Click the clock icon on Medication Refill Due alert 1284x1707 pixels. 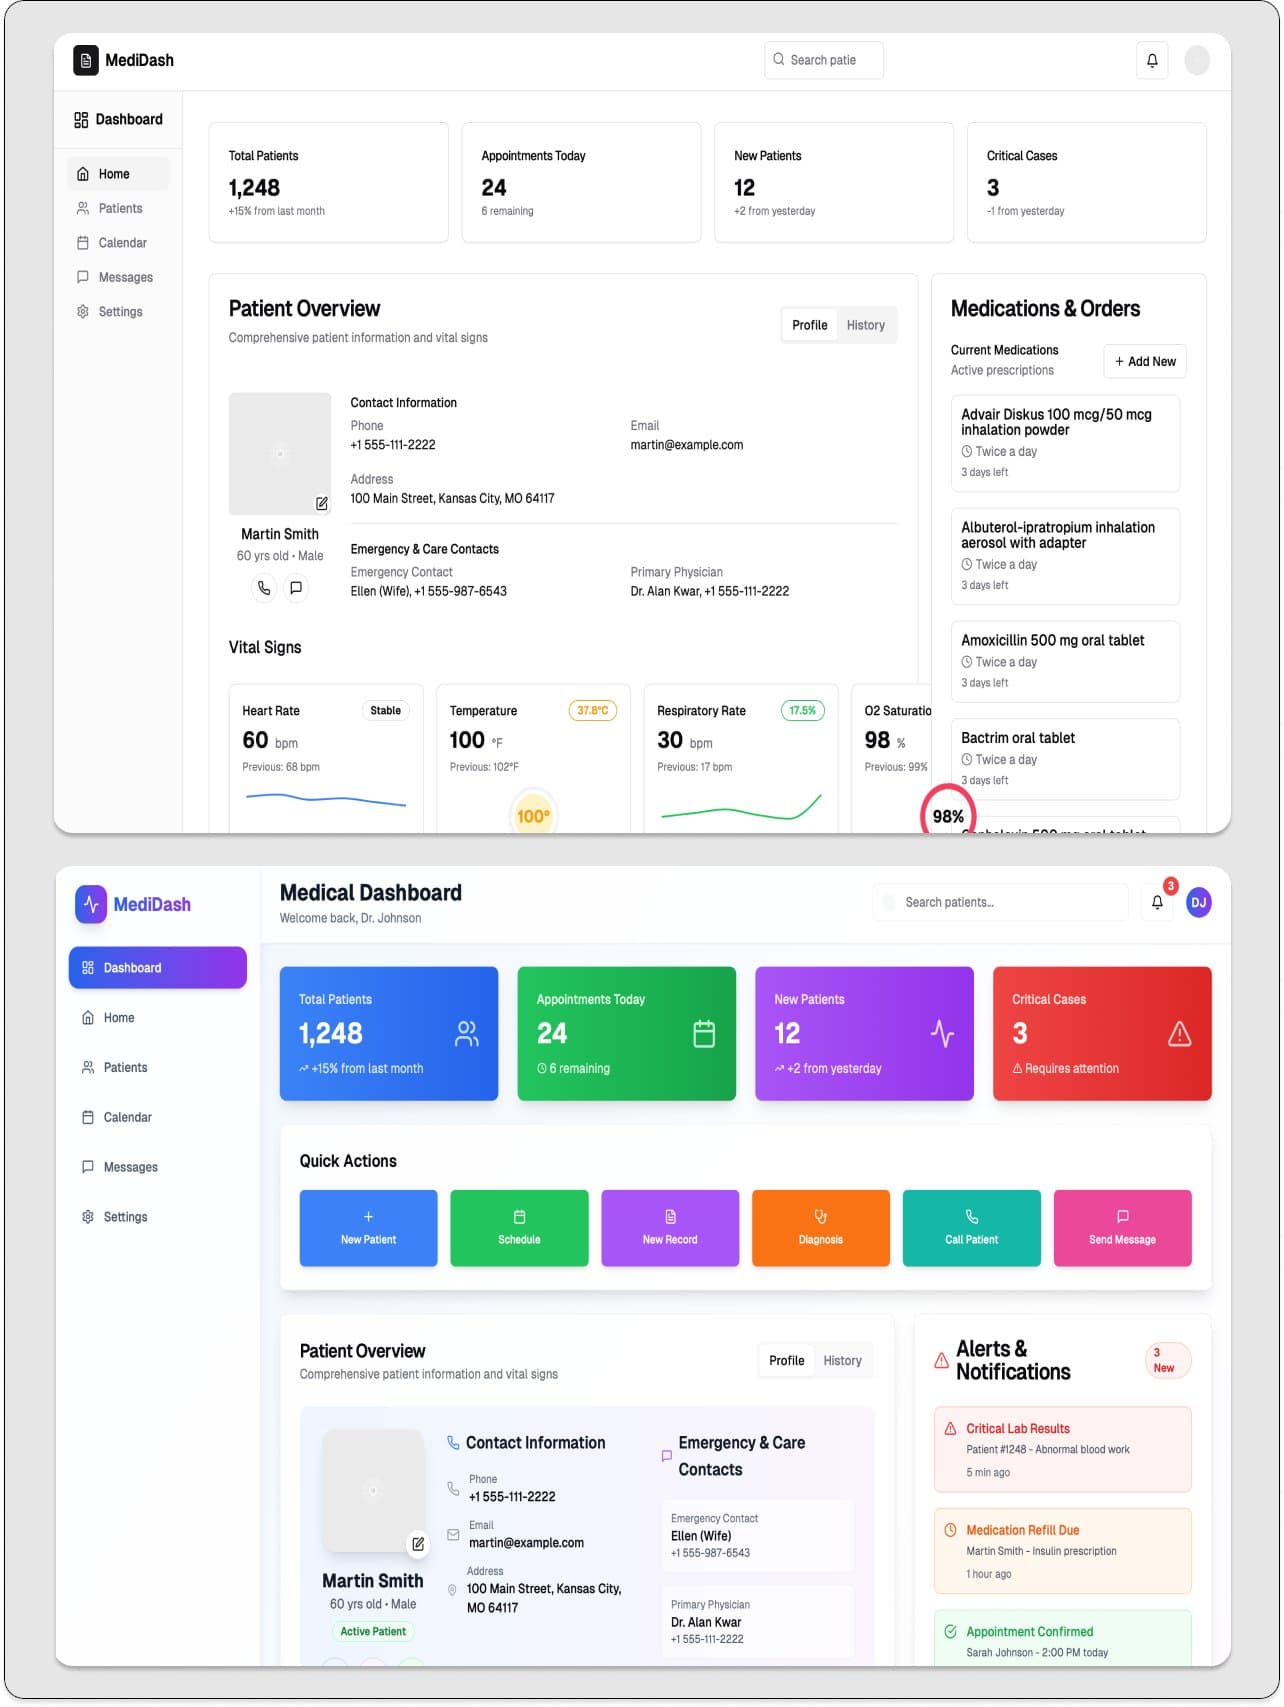pos(950,1529)
